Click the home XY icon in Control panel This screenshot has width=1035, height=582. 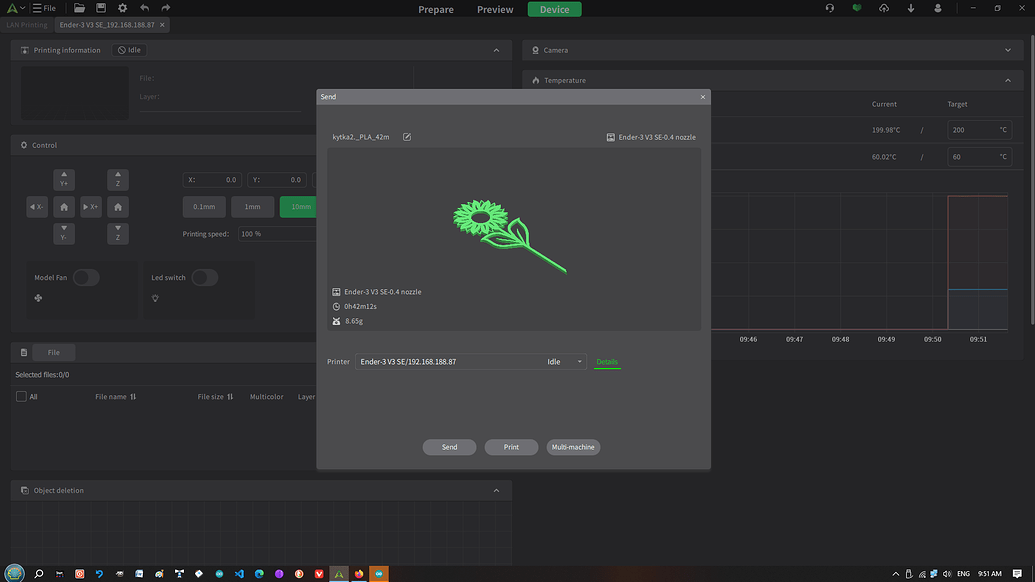click(64, 206)
